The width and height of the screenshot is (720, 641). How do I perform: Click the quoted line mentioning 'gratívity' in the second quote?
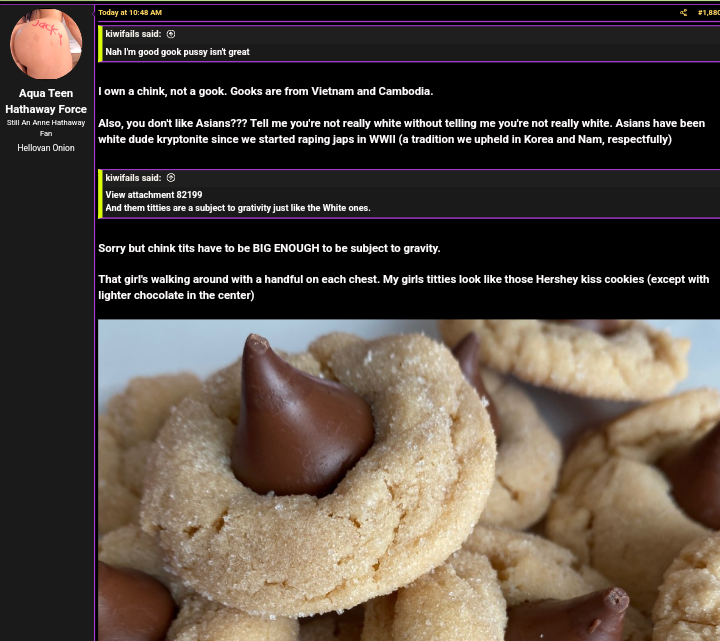[238, 208]
